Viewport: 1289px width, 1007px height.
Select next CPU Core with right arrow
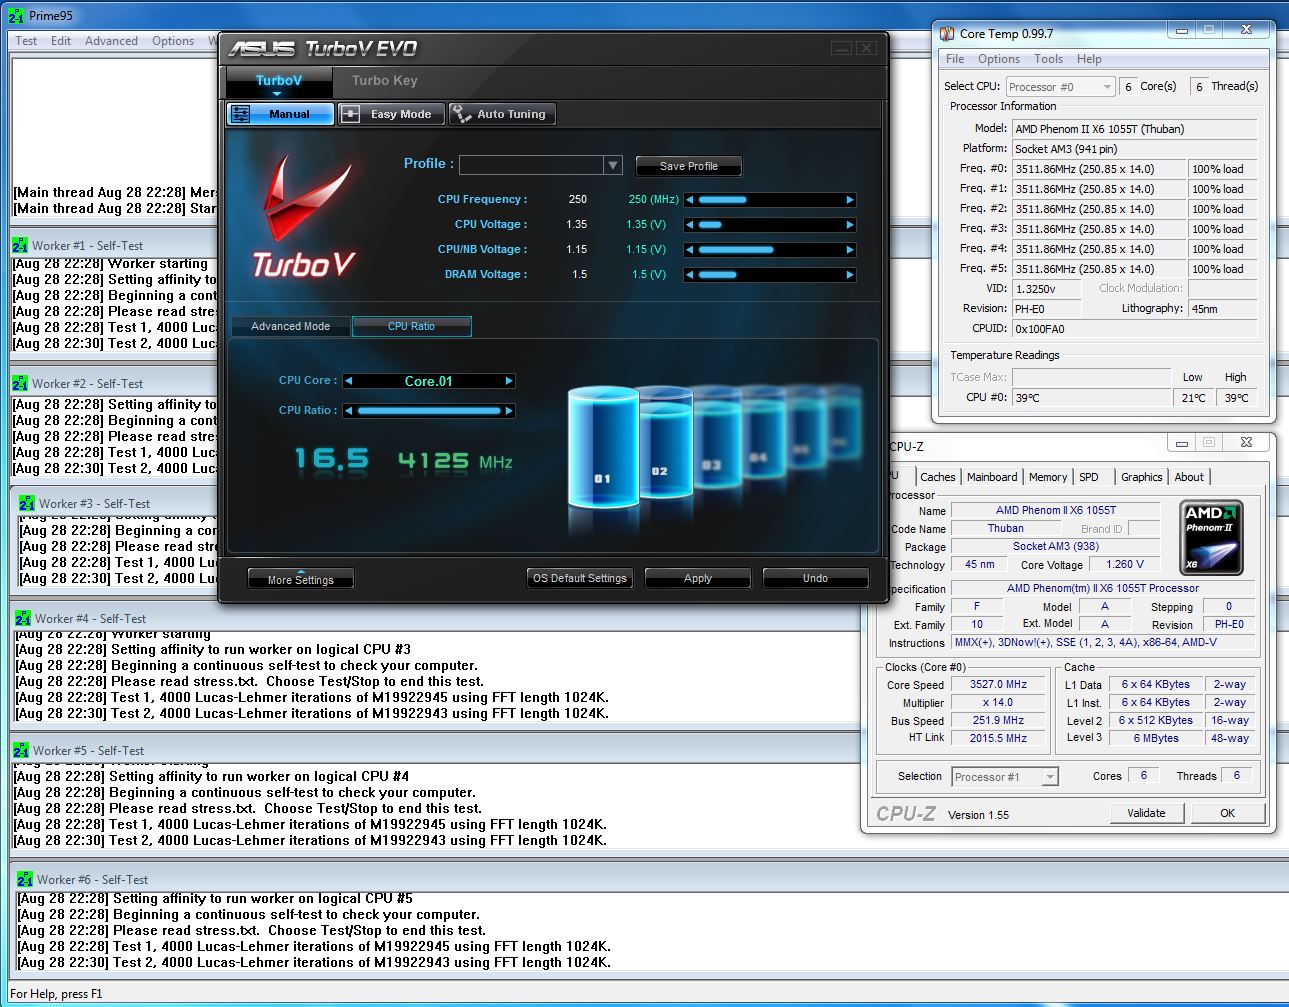pyautogui.click(x=509, y=381)
